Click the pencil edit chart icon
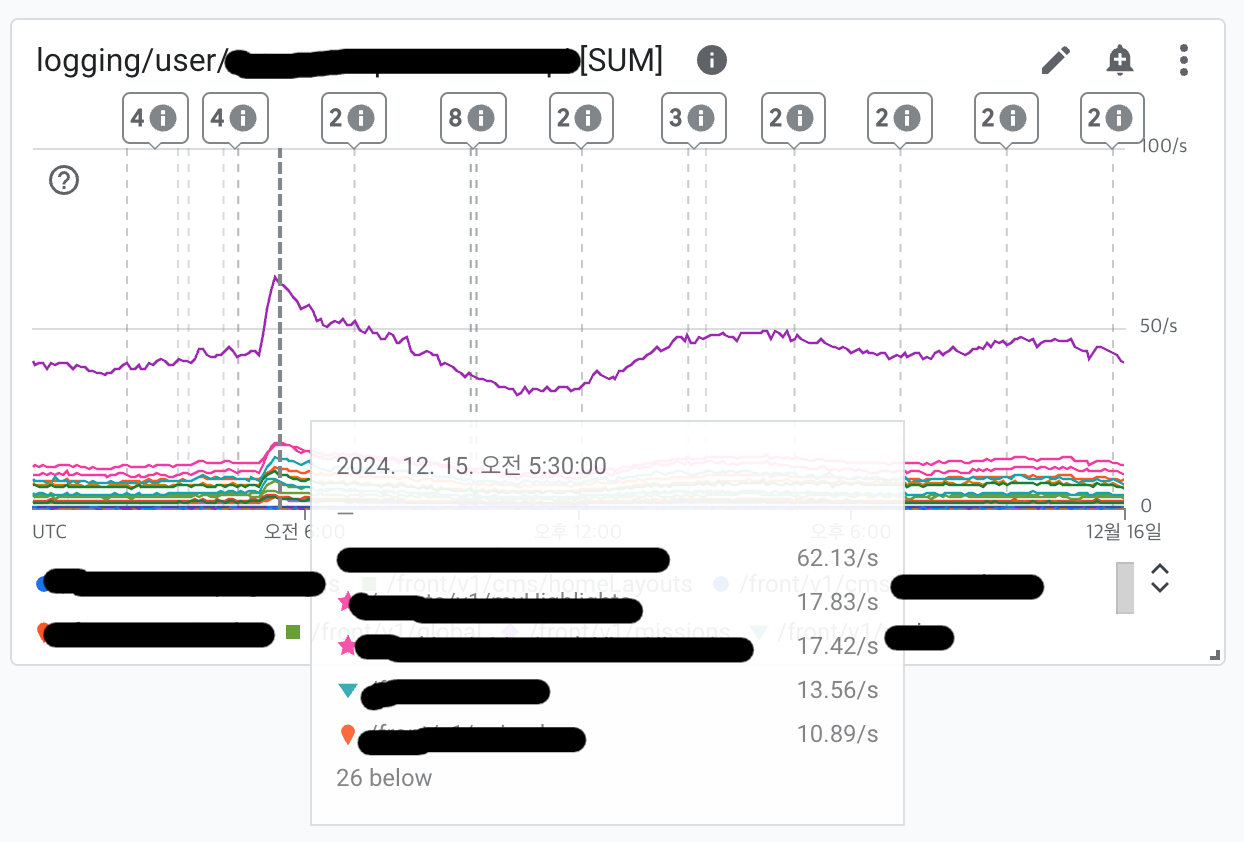Viewport: 1244px width, 842px height. point(1056,60)
